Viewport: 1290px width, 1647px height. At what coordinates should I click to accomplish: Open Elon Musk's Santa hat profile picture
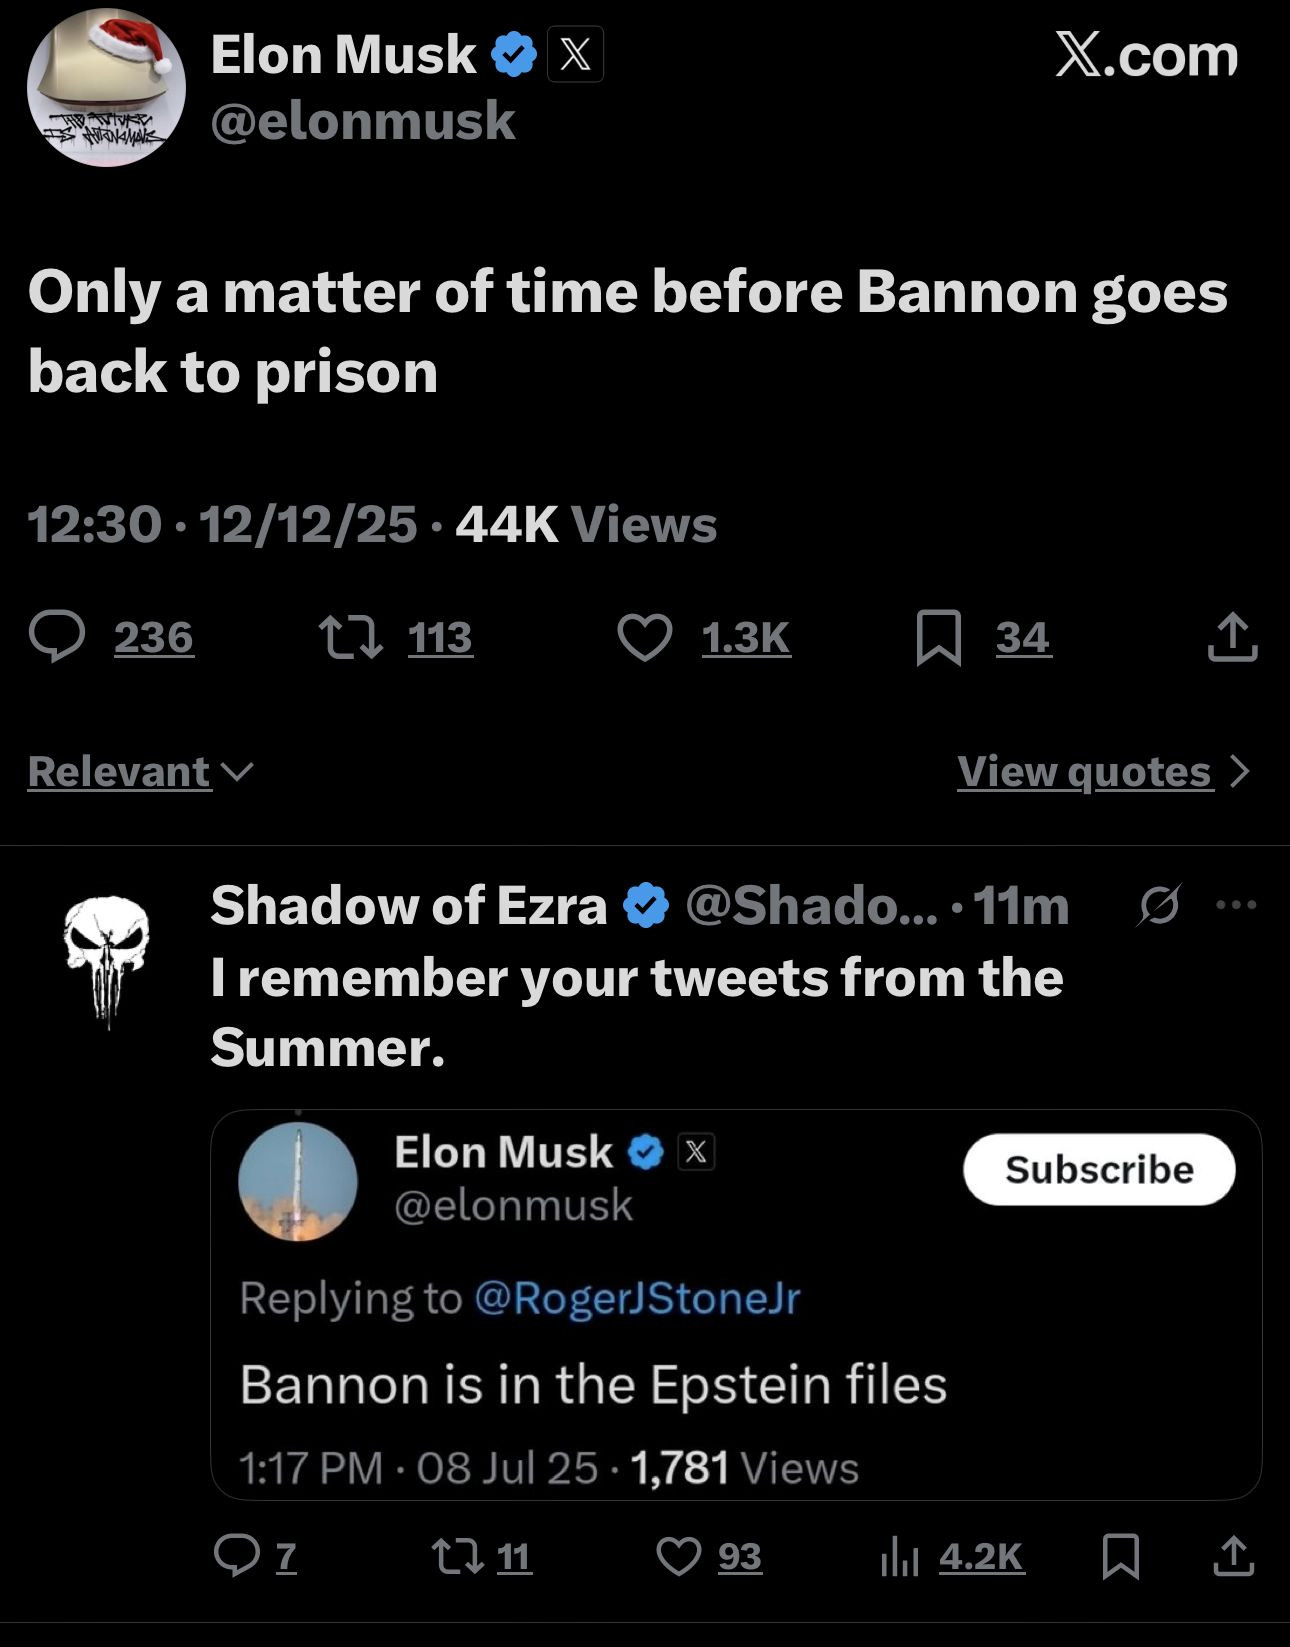click(106, 88)
